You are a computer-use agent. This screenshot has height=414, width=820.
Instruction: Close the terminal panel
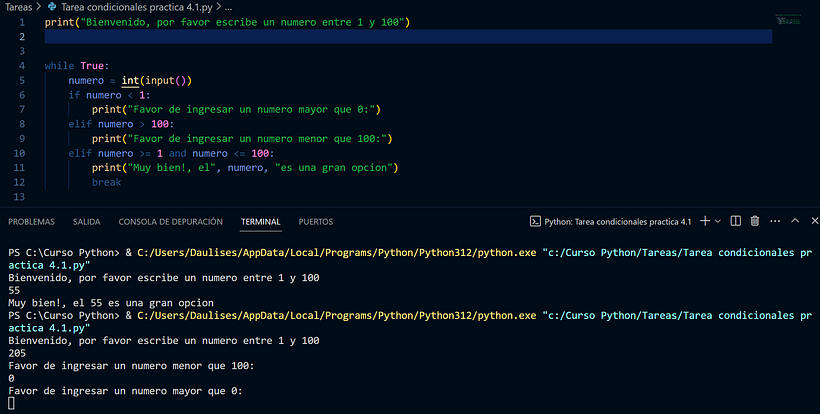(x=815, y=221)
